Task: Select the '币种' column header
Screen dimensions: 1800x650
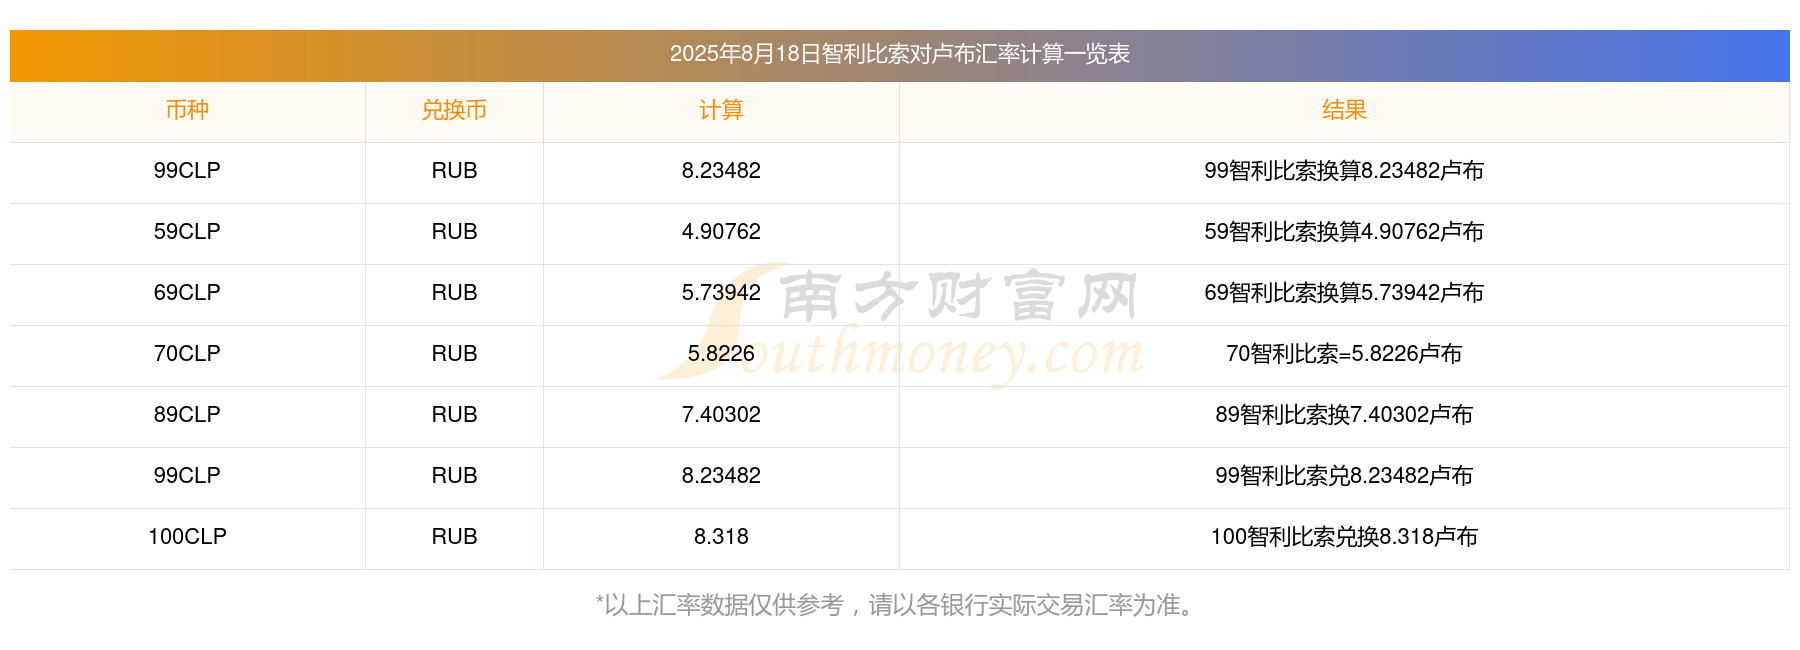Action: [x=187, y=110]
